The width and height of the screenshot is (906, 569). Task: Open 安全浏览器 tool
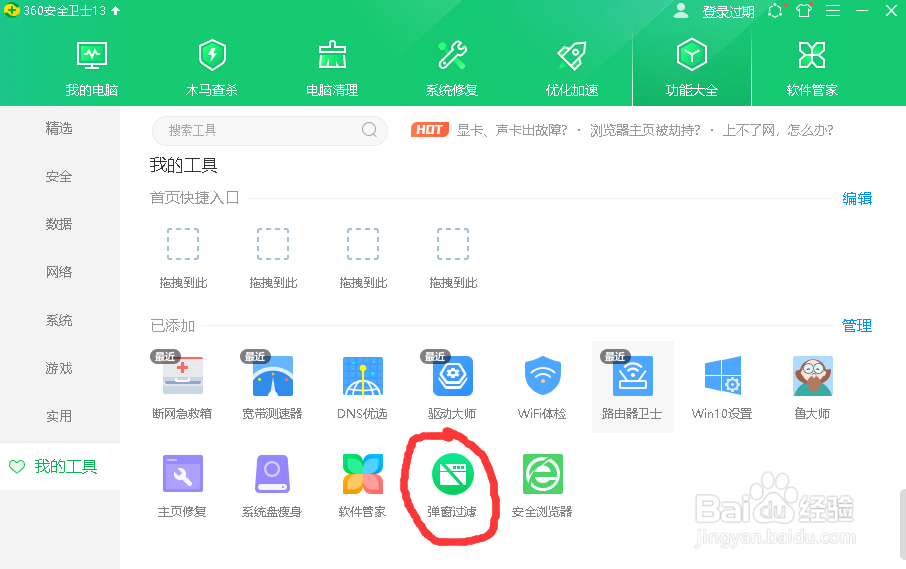pyautogui.click(x=542, y=486)
